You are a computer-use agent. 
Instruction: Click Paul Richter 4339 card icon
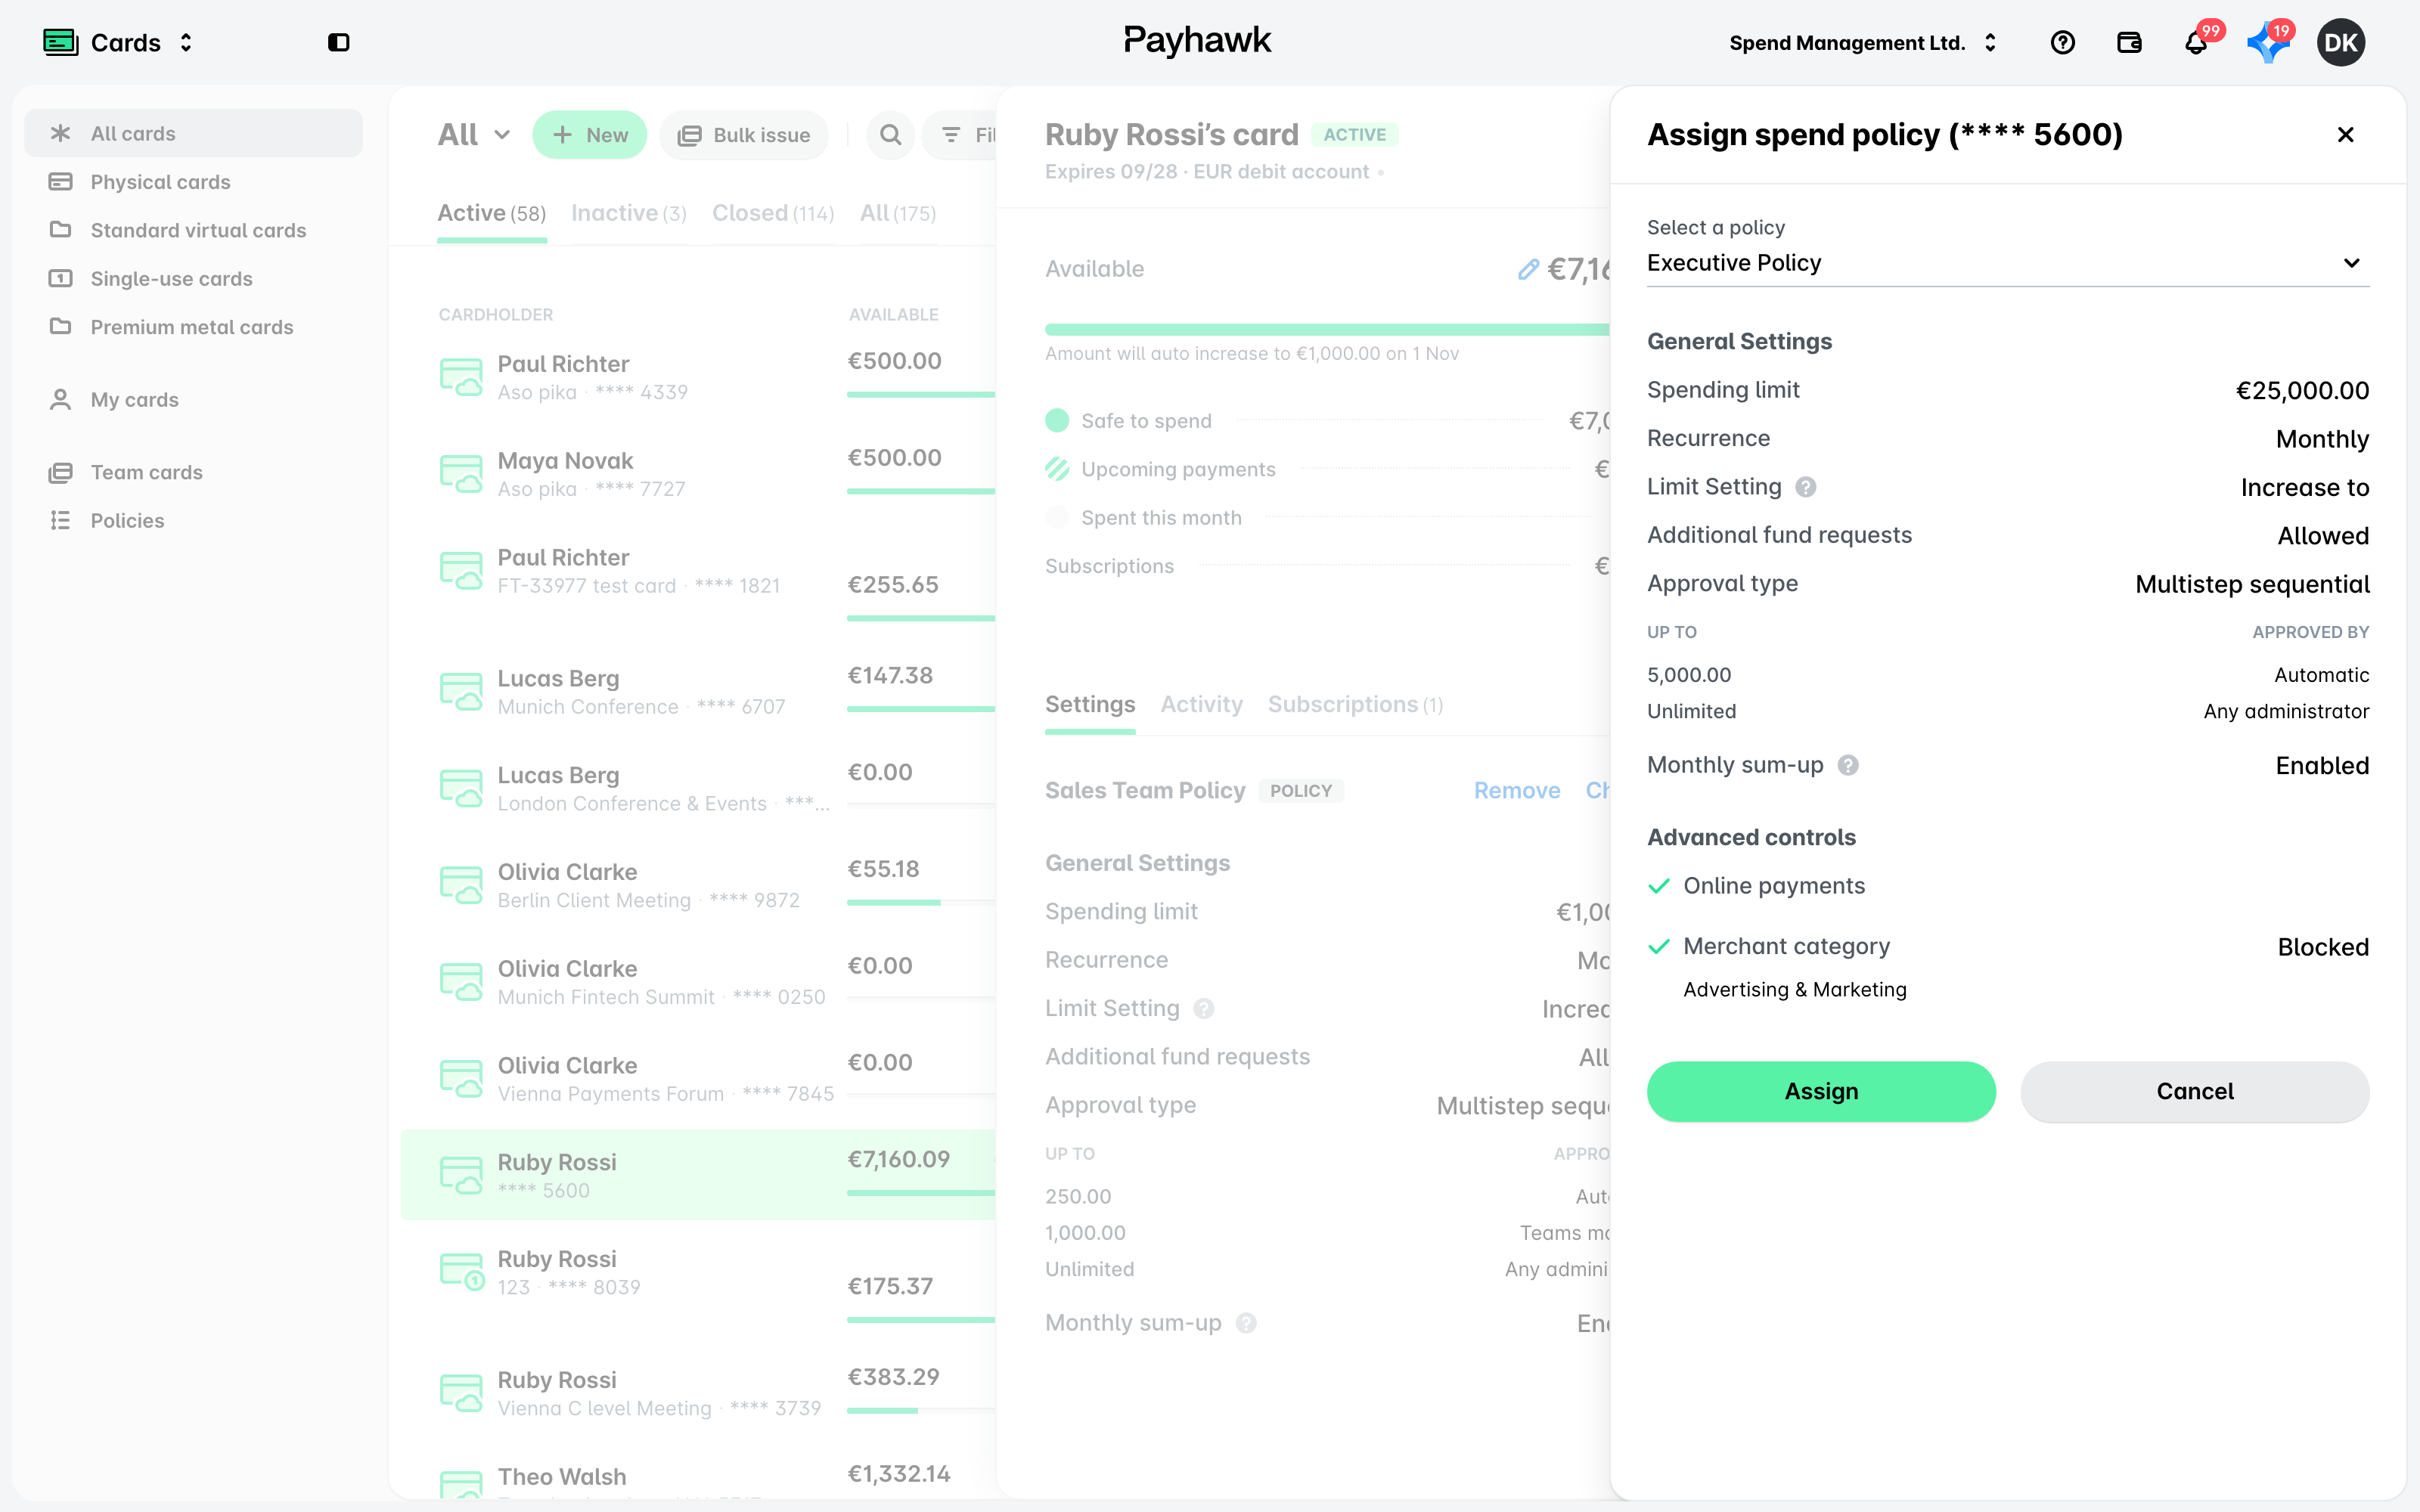(461, 377)
